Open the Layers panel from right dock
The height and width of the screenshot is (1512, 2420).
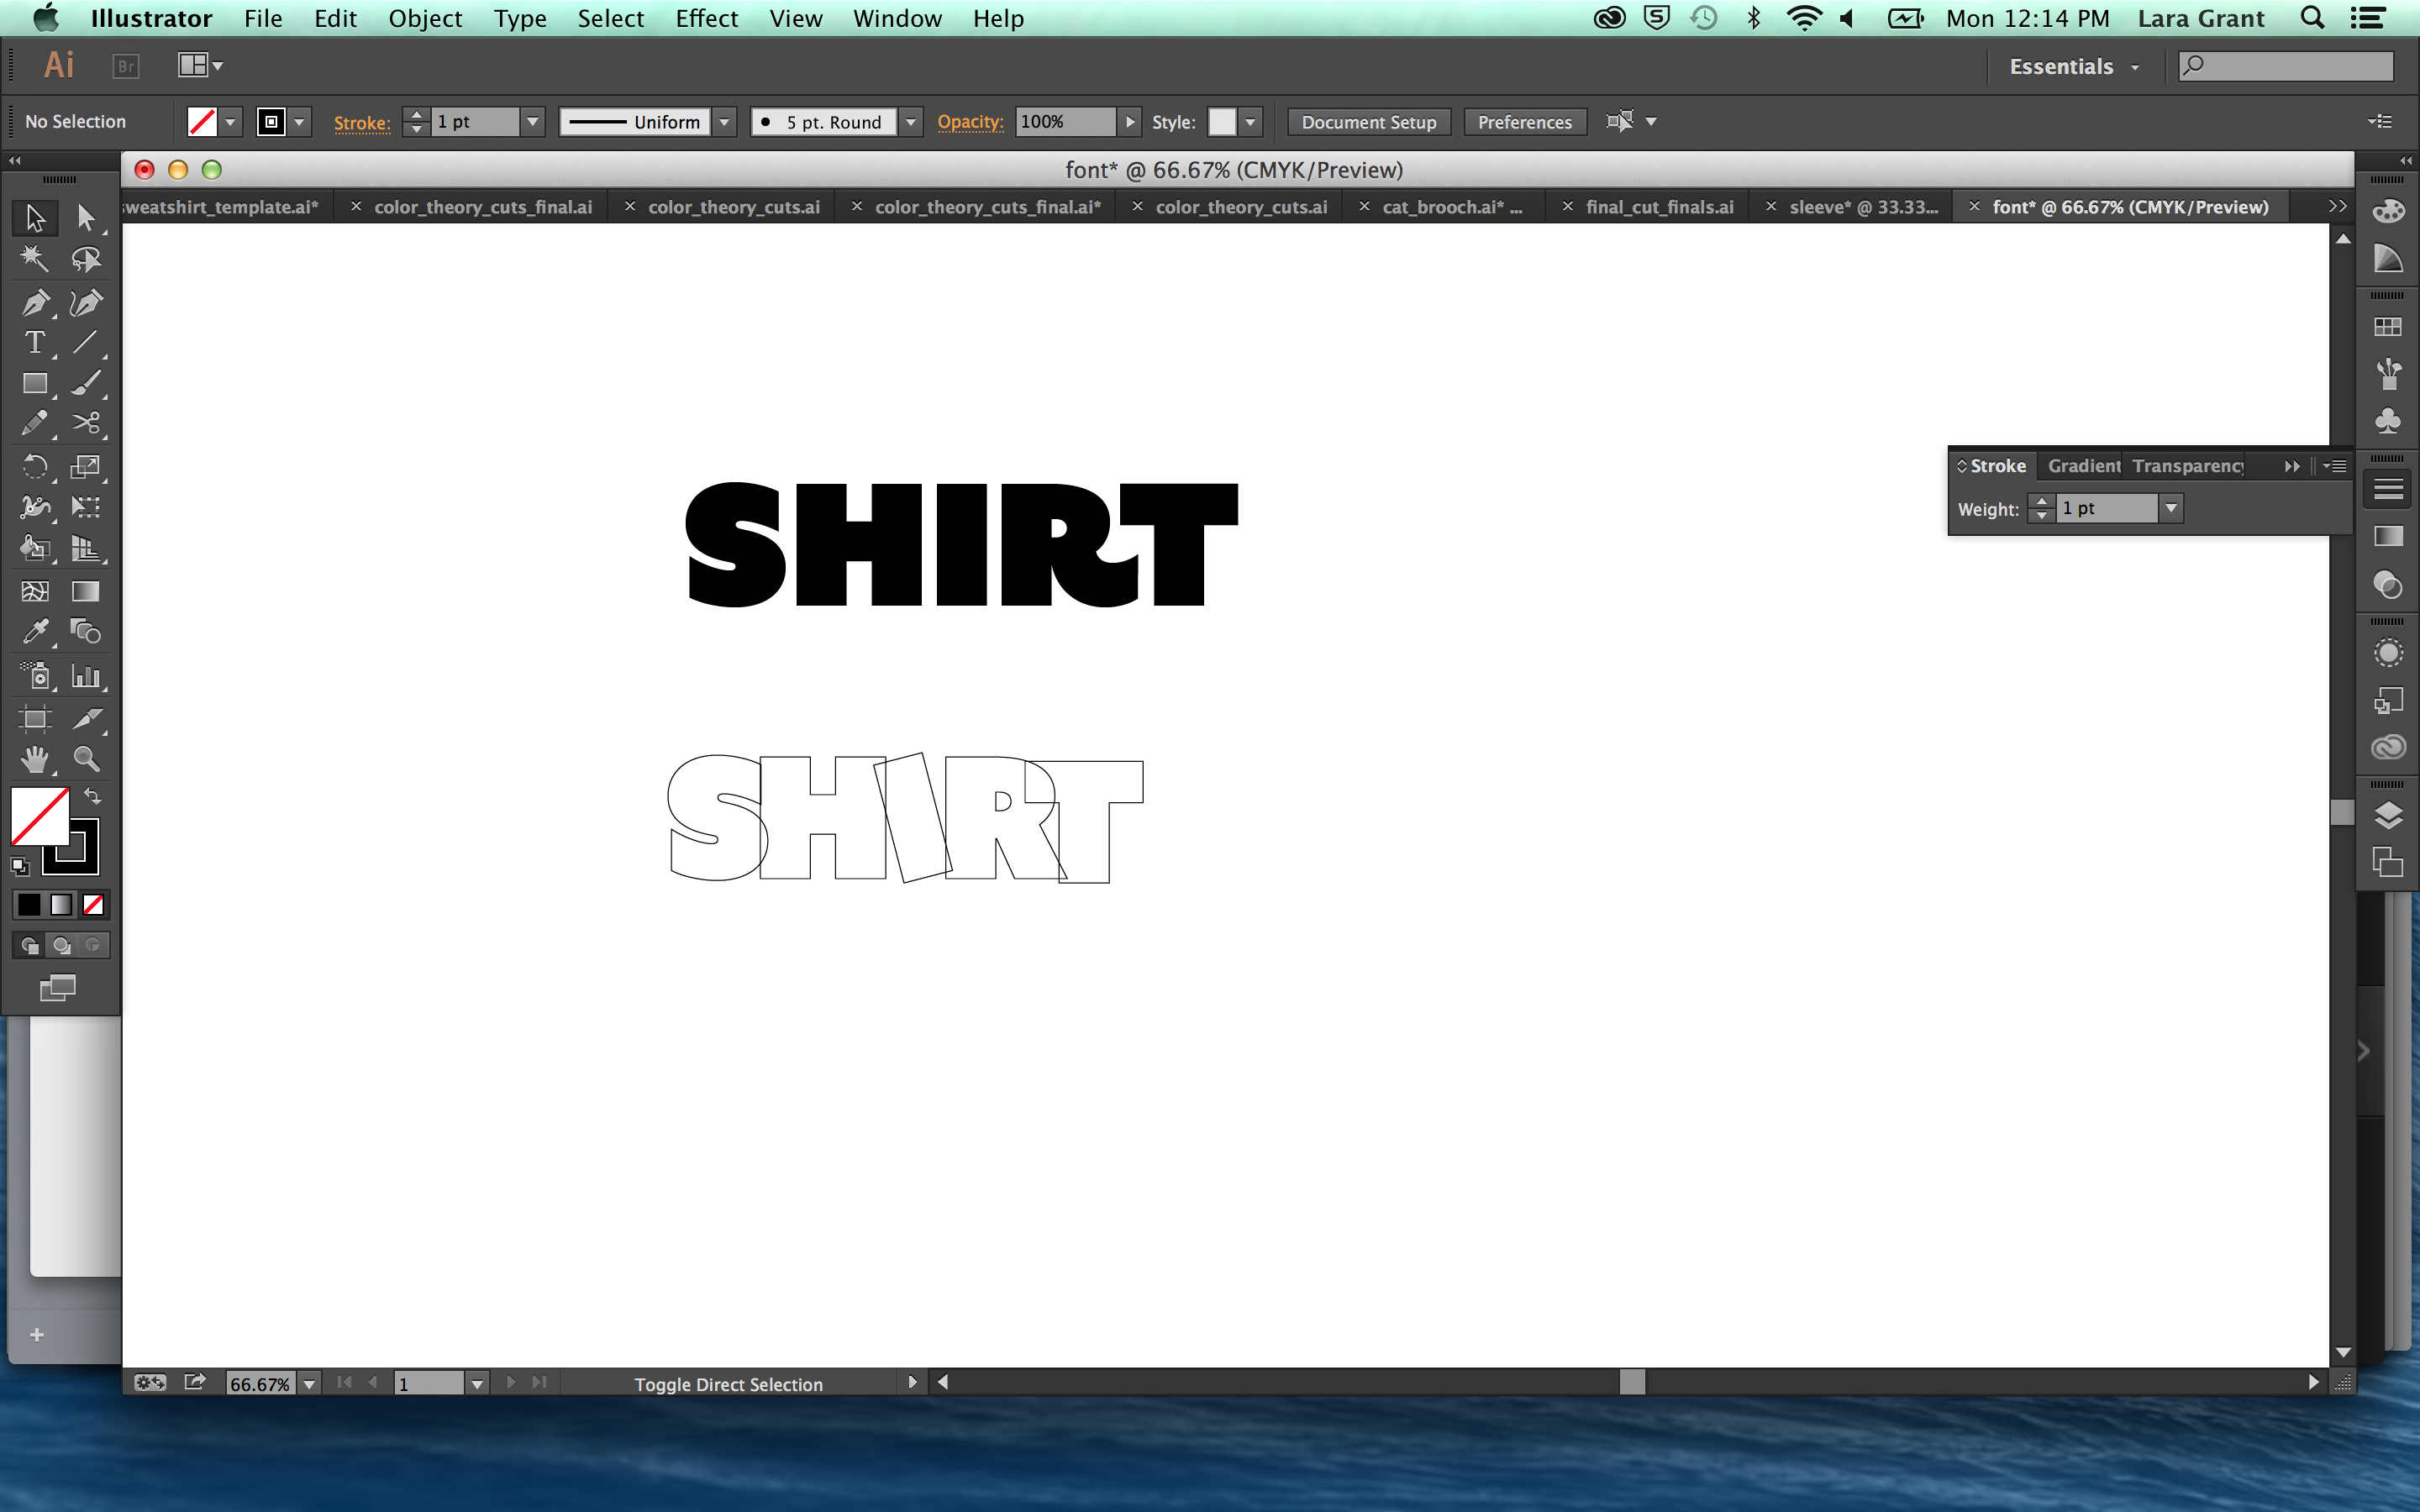[x=2388, y=816]
